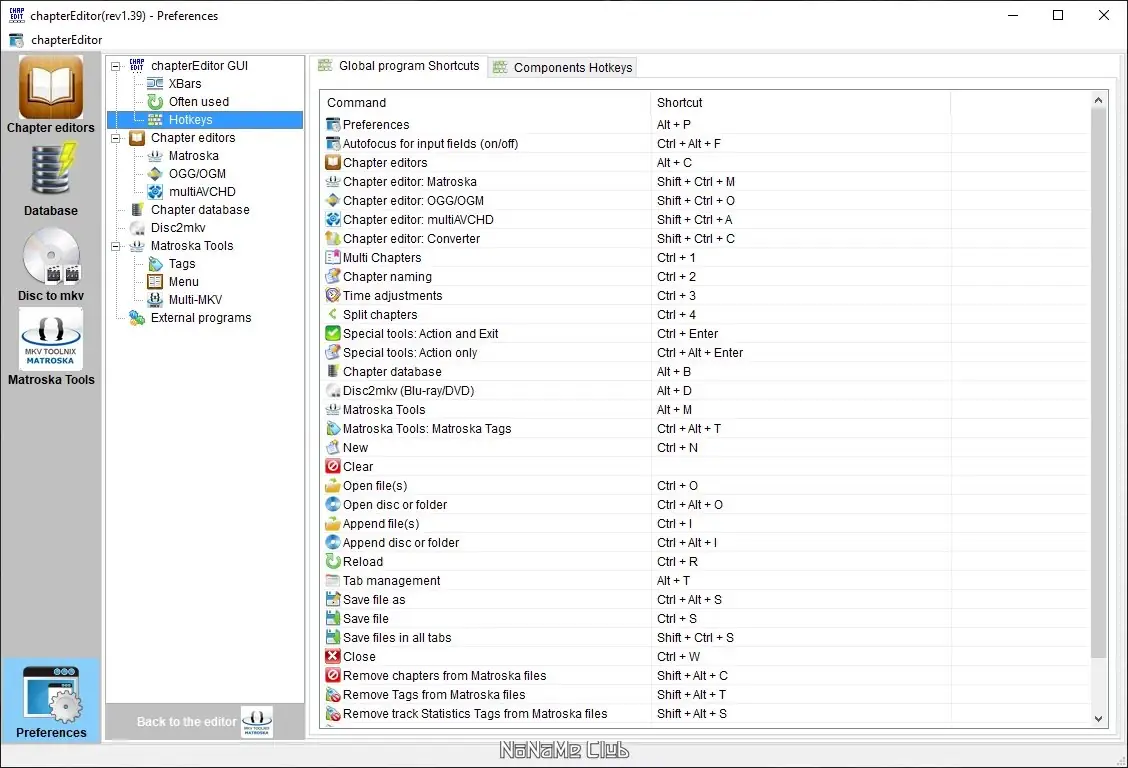Click the External programs tree icon
The image size is (1128, 768).
[137, 318]
